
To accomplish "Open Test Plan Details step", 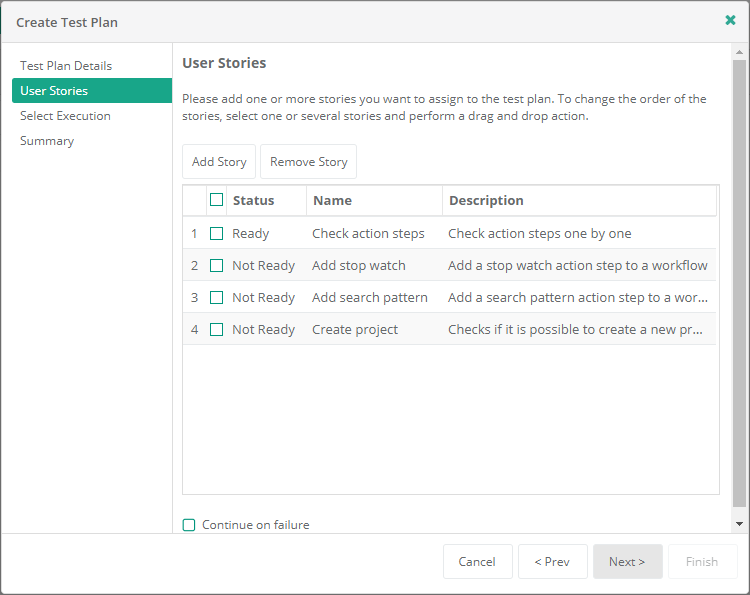I will [x=66, y=66].
